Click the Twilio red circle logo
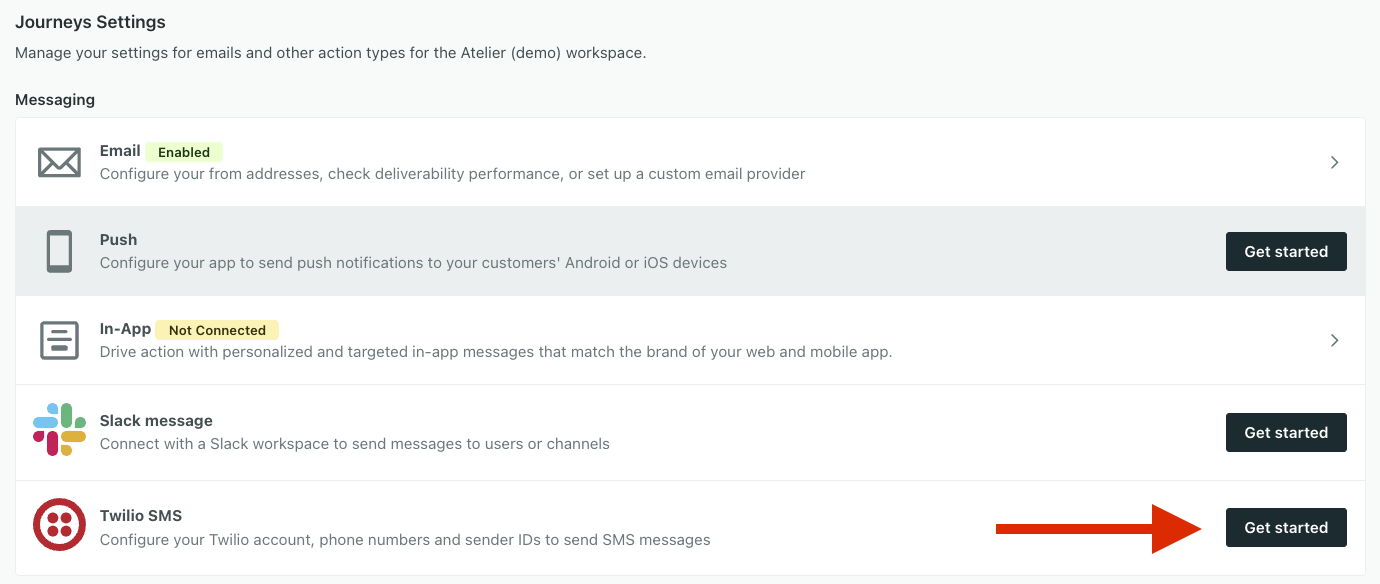Screen dimensions: 1380x584 point(59,525)
